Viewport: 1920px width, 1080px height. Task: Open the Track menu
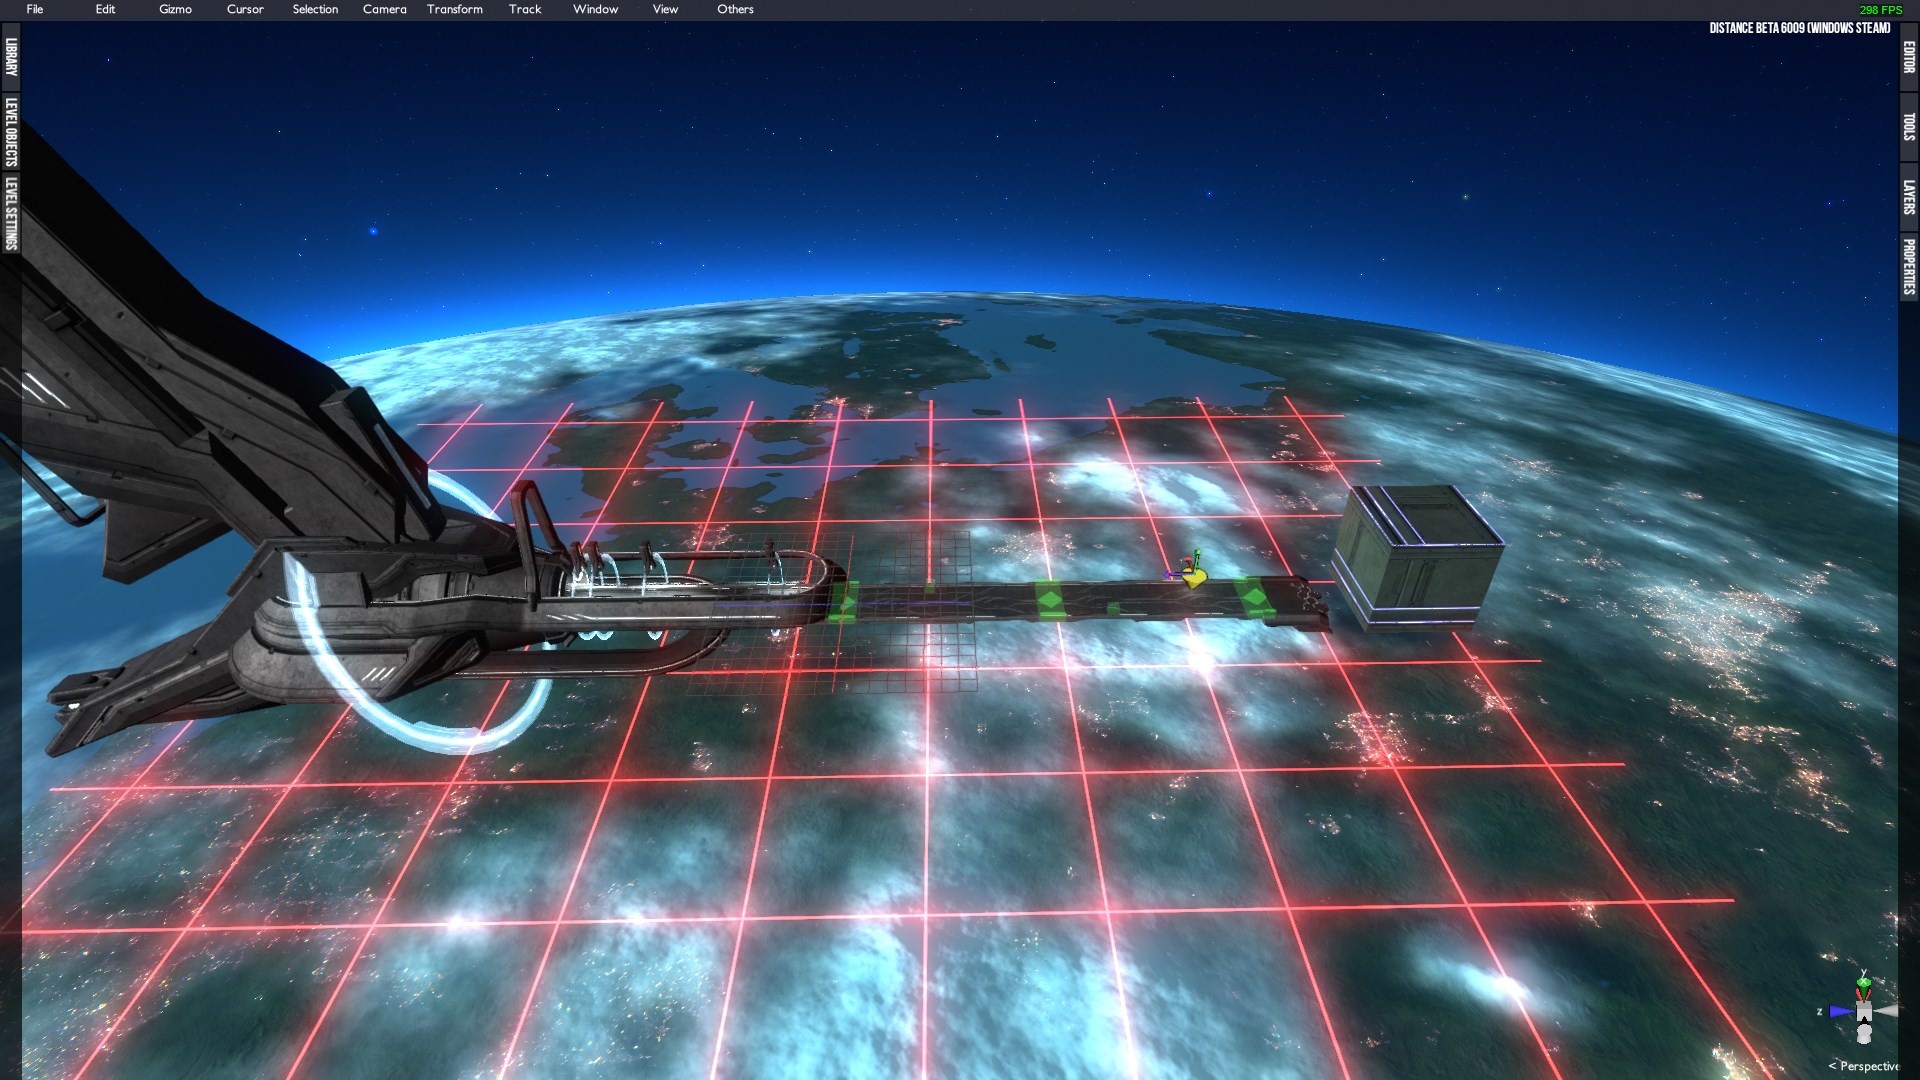pos(525,9)
